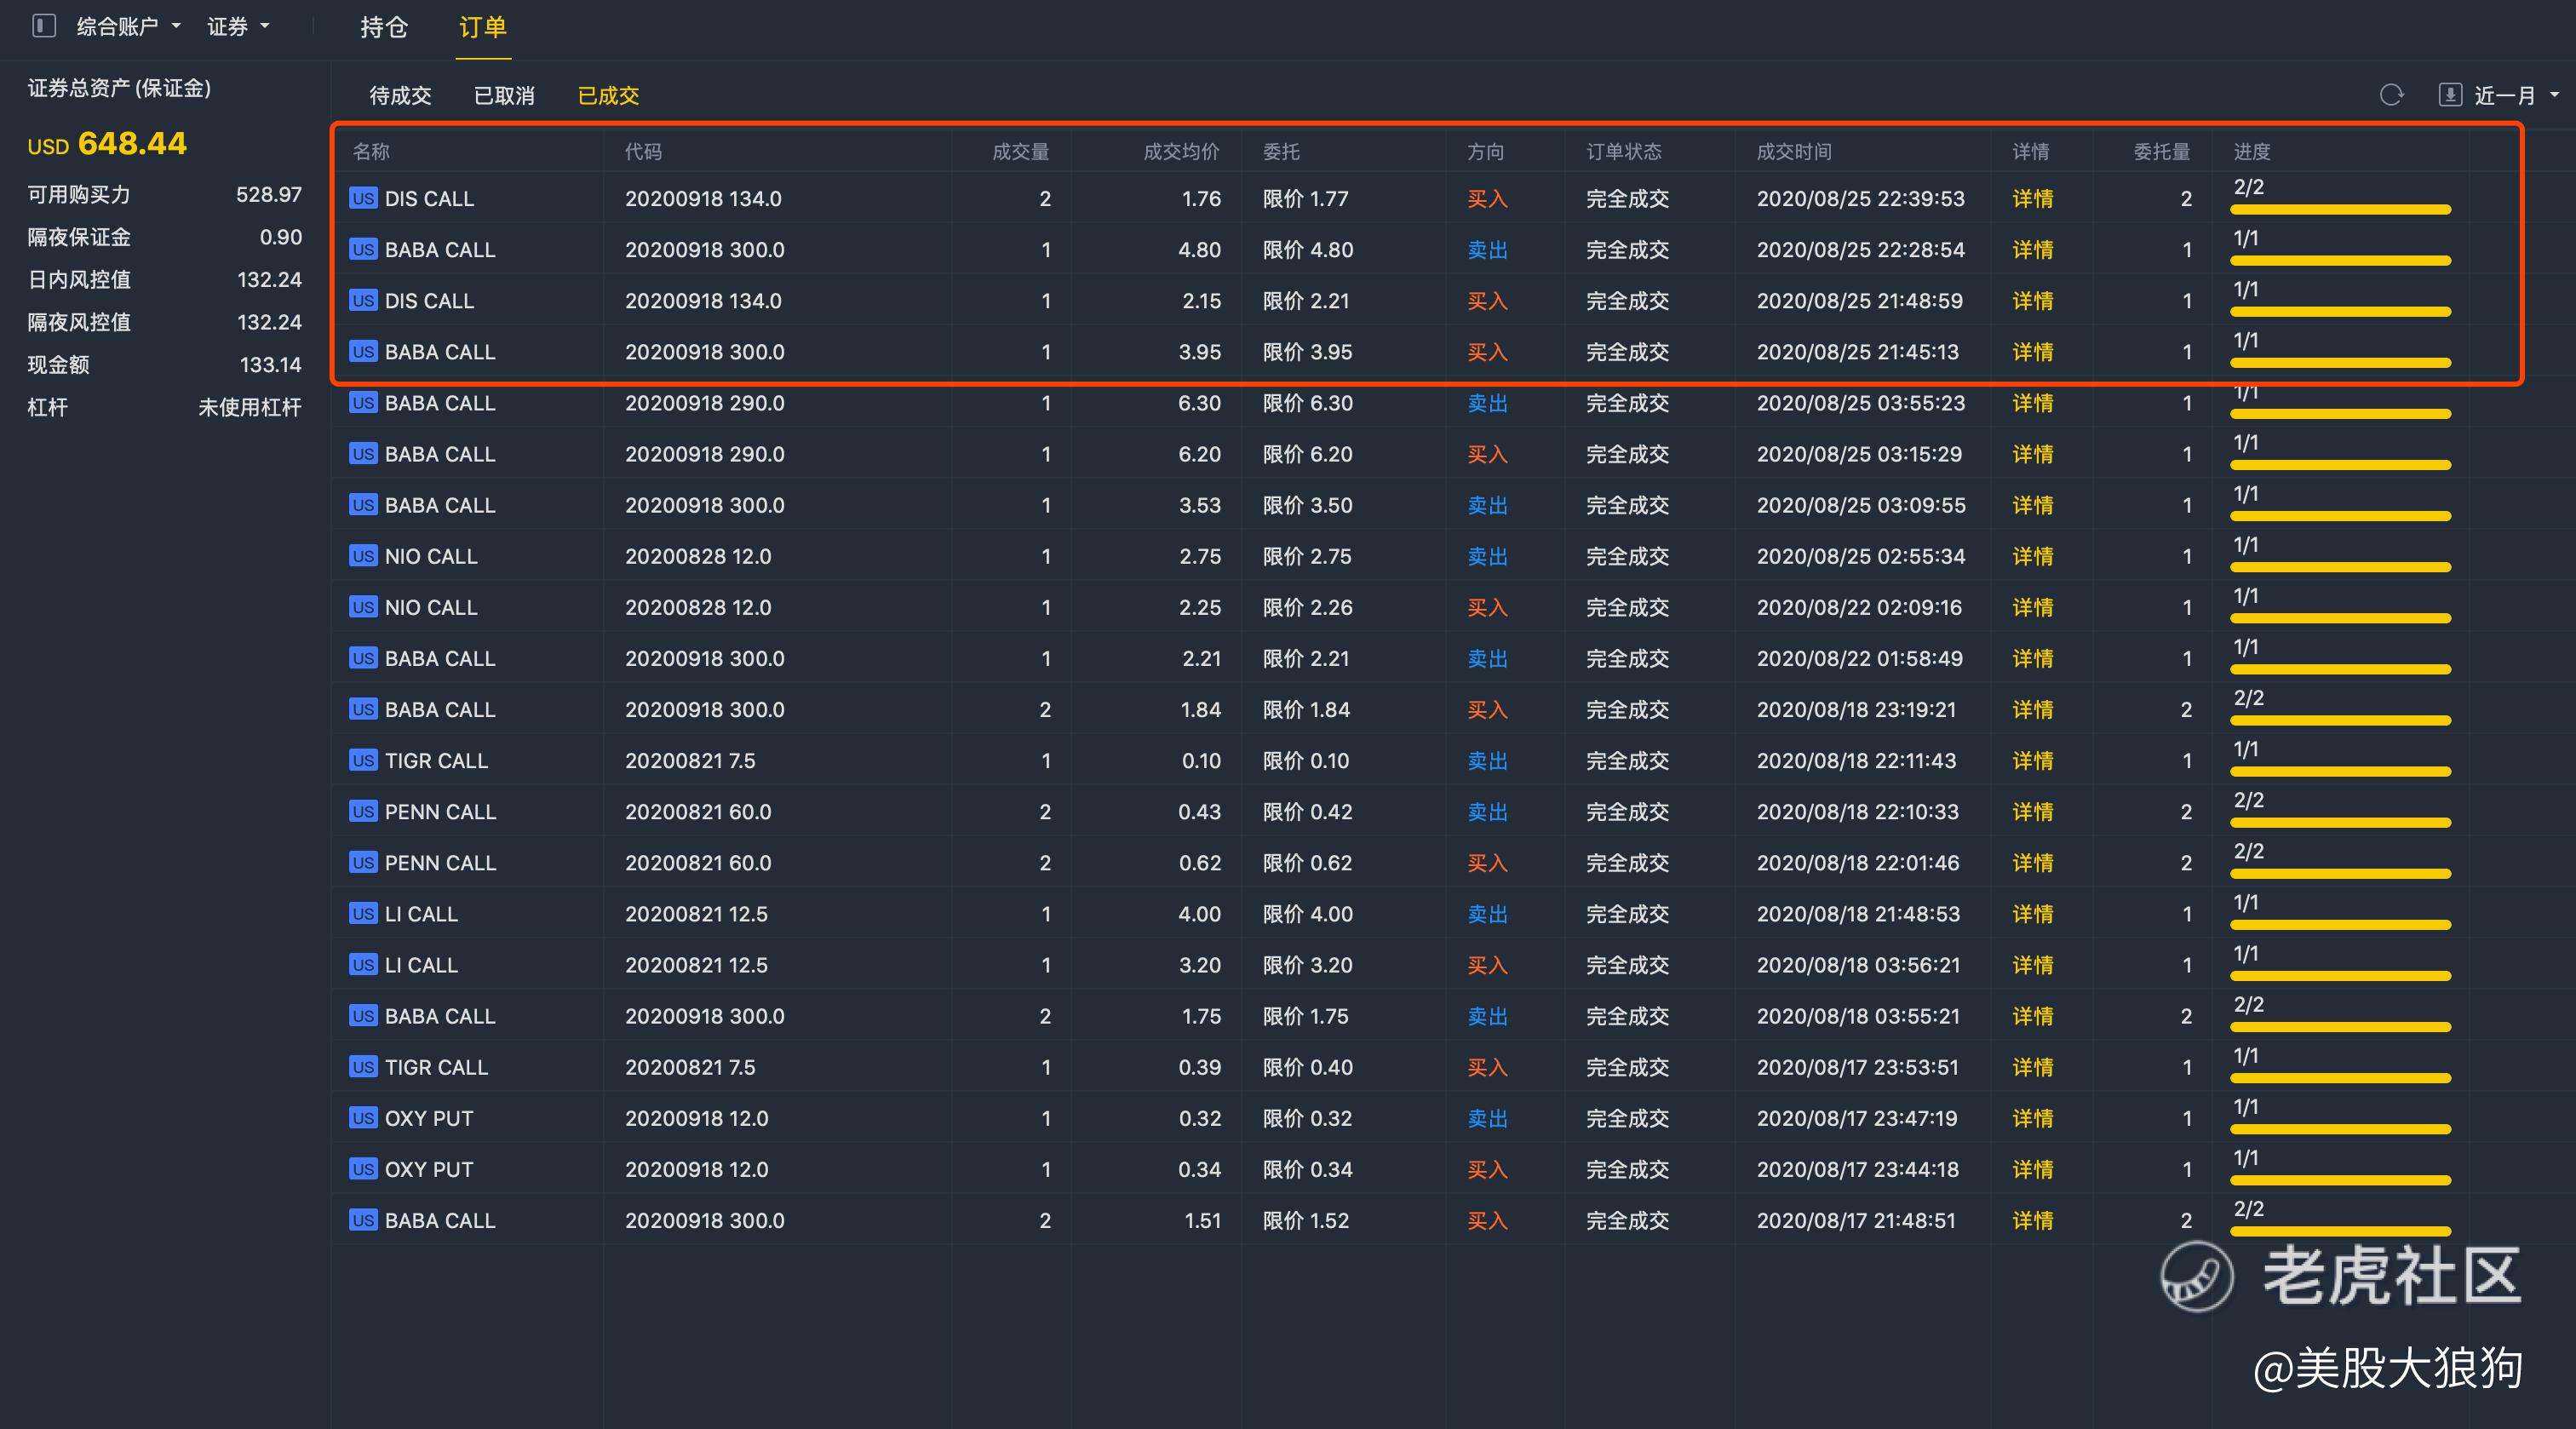Open 详情 for BABA CALL 03:55:23 order
The image size is (2576, 1429).
click(2032, 403)
